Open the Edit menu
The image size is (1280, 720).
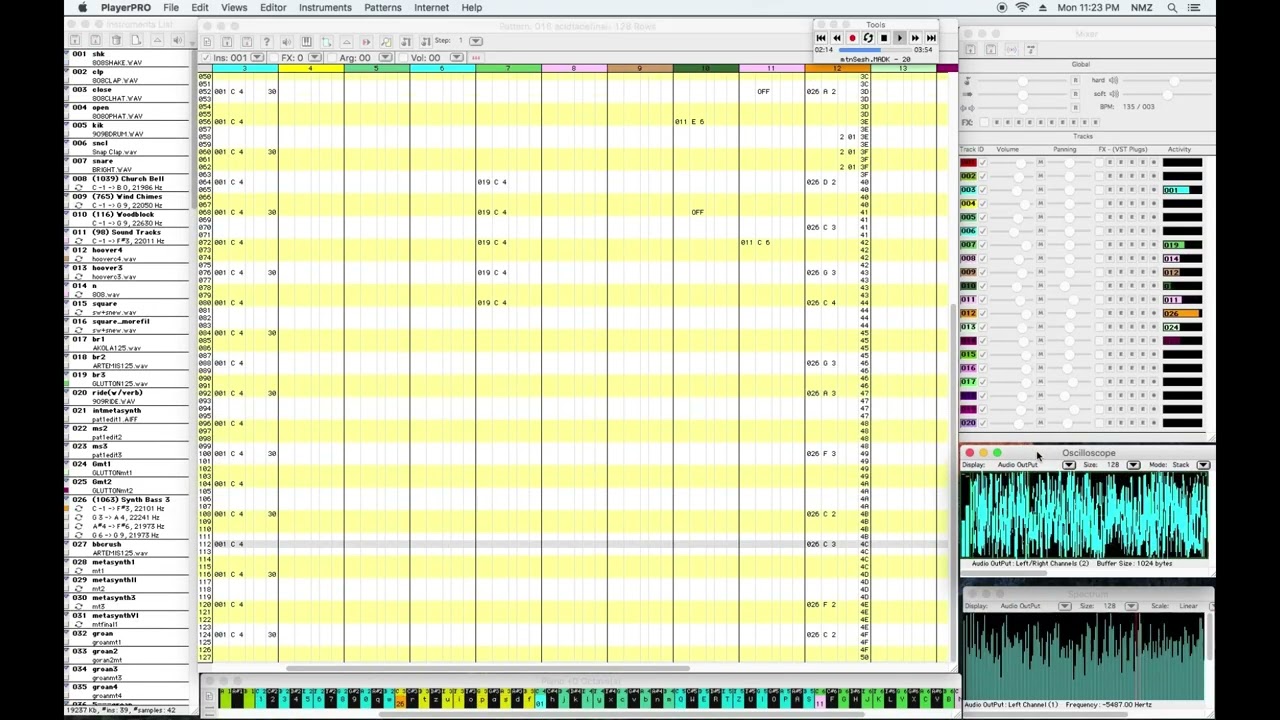[x=200, y=8]
